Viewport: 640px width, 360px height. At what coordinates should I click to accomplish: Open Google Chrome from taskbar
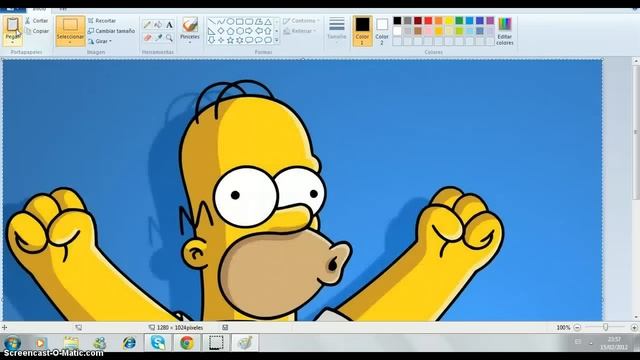[x=187, y=343]
